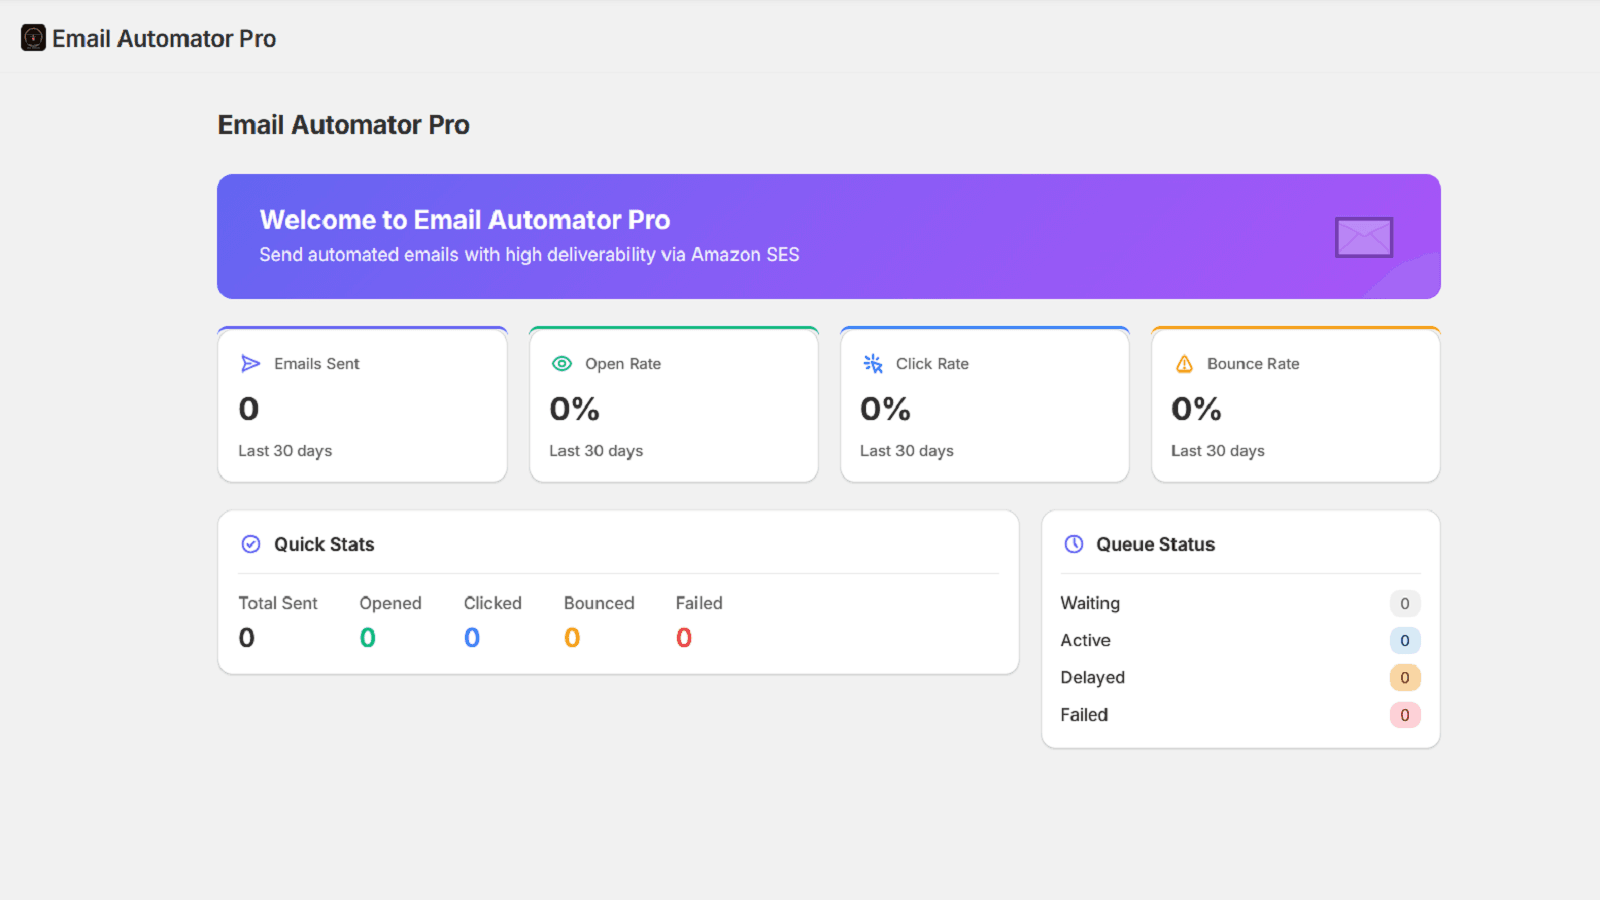The width and height of the screenshot is (1600, 900).
Task: Click the Active row label
Action: (1086, 640)
